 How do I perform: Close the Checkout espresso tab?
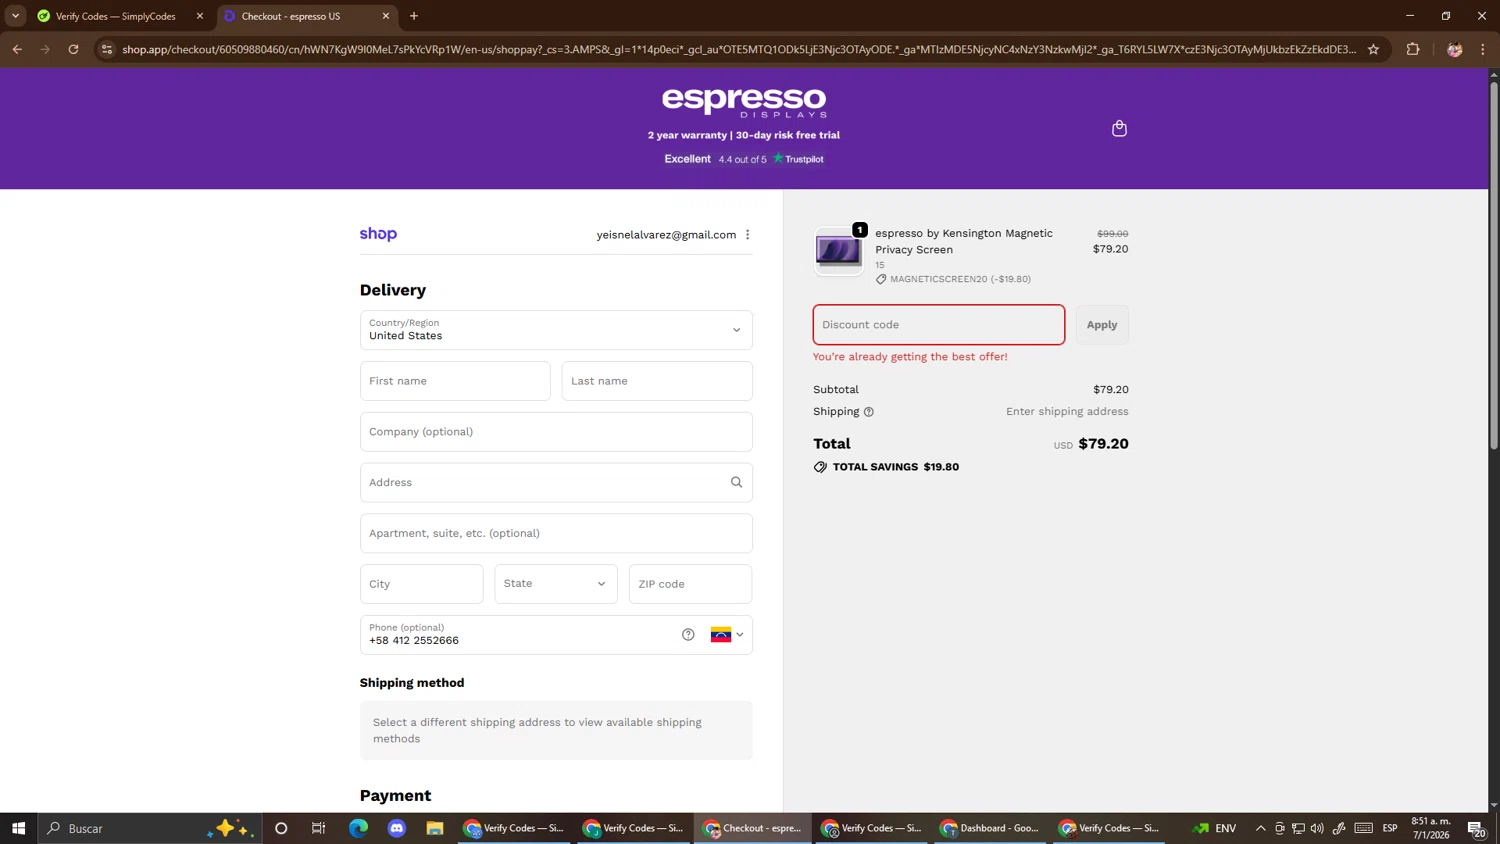[x=386, y=16]
